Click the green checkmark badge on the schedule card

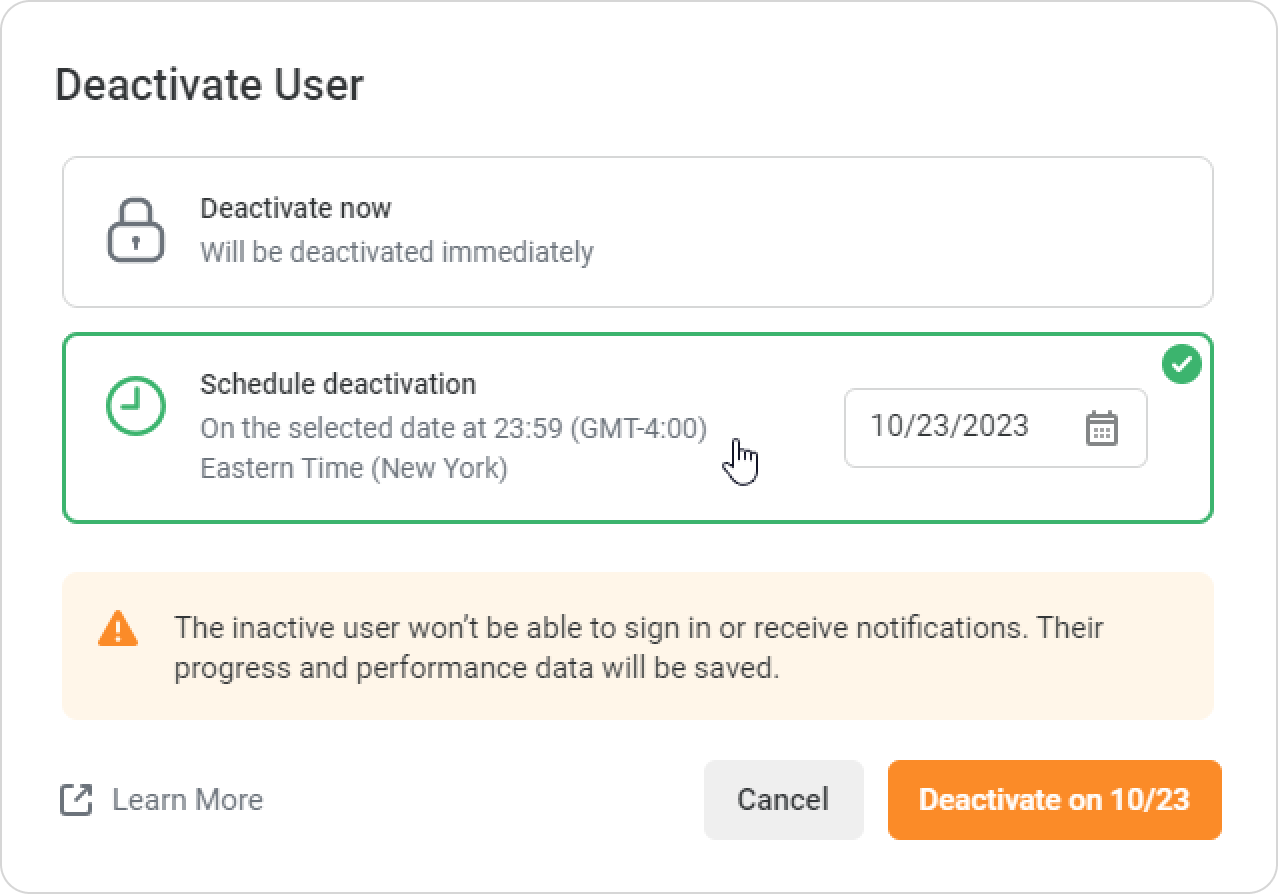pyautogui.click(x=1182, y=364)
